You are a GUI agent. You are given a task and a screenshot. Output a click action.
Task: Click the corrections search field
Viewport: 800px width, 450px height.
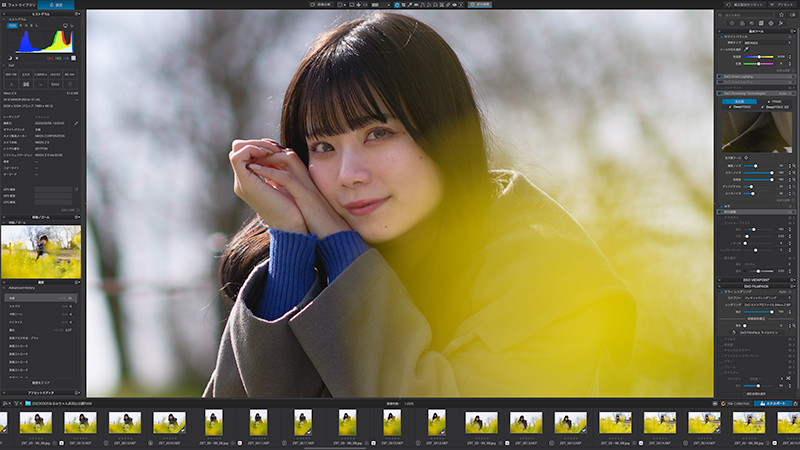pyautogui.click(x=747, y=15)
